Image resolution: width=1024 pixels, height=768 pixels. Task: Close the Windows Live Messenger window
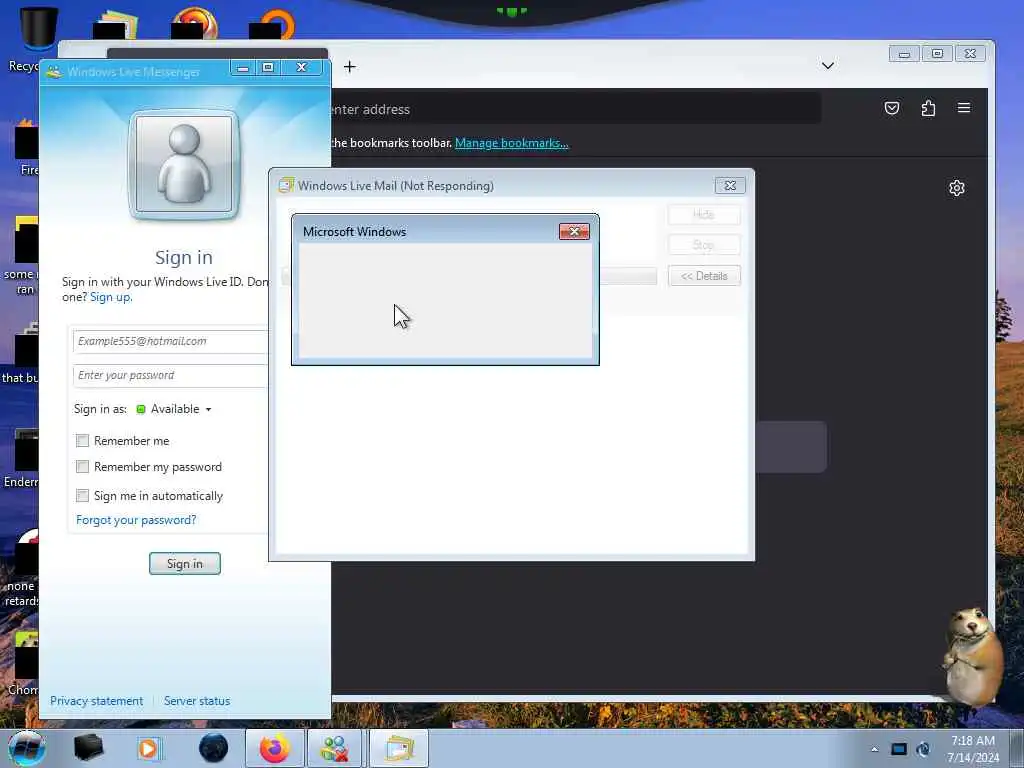coord(302,67)
